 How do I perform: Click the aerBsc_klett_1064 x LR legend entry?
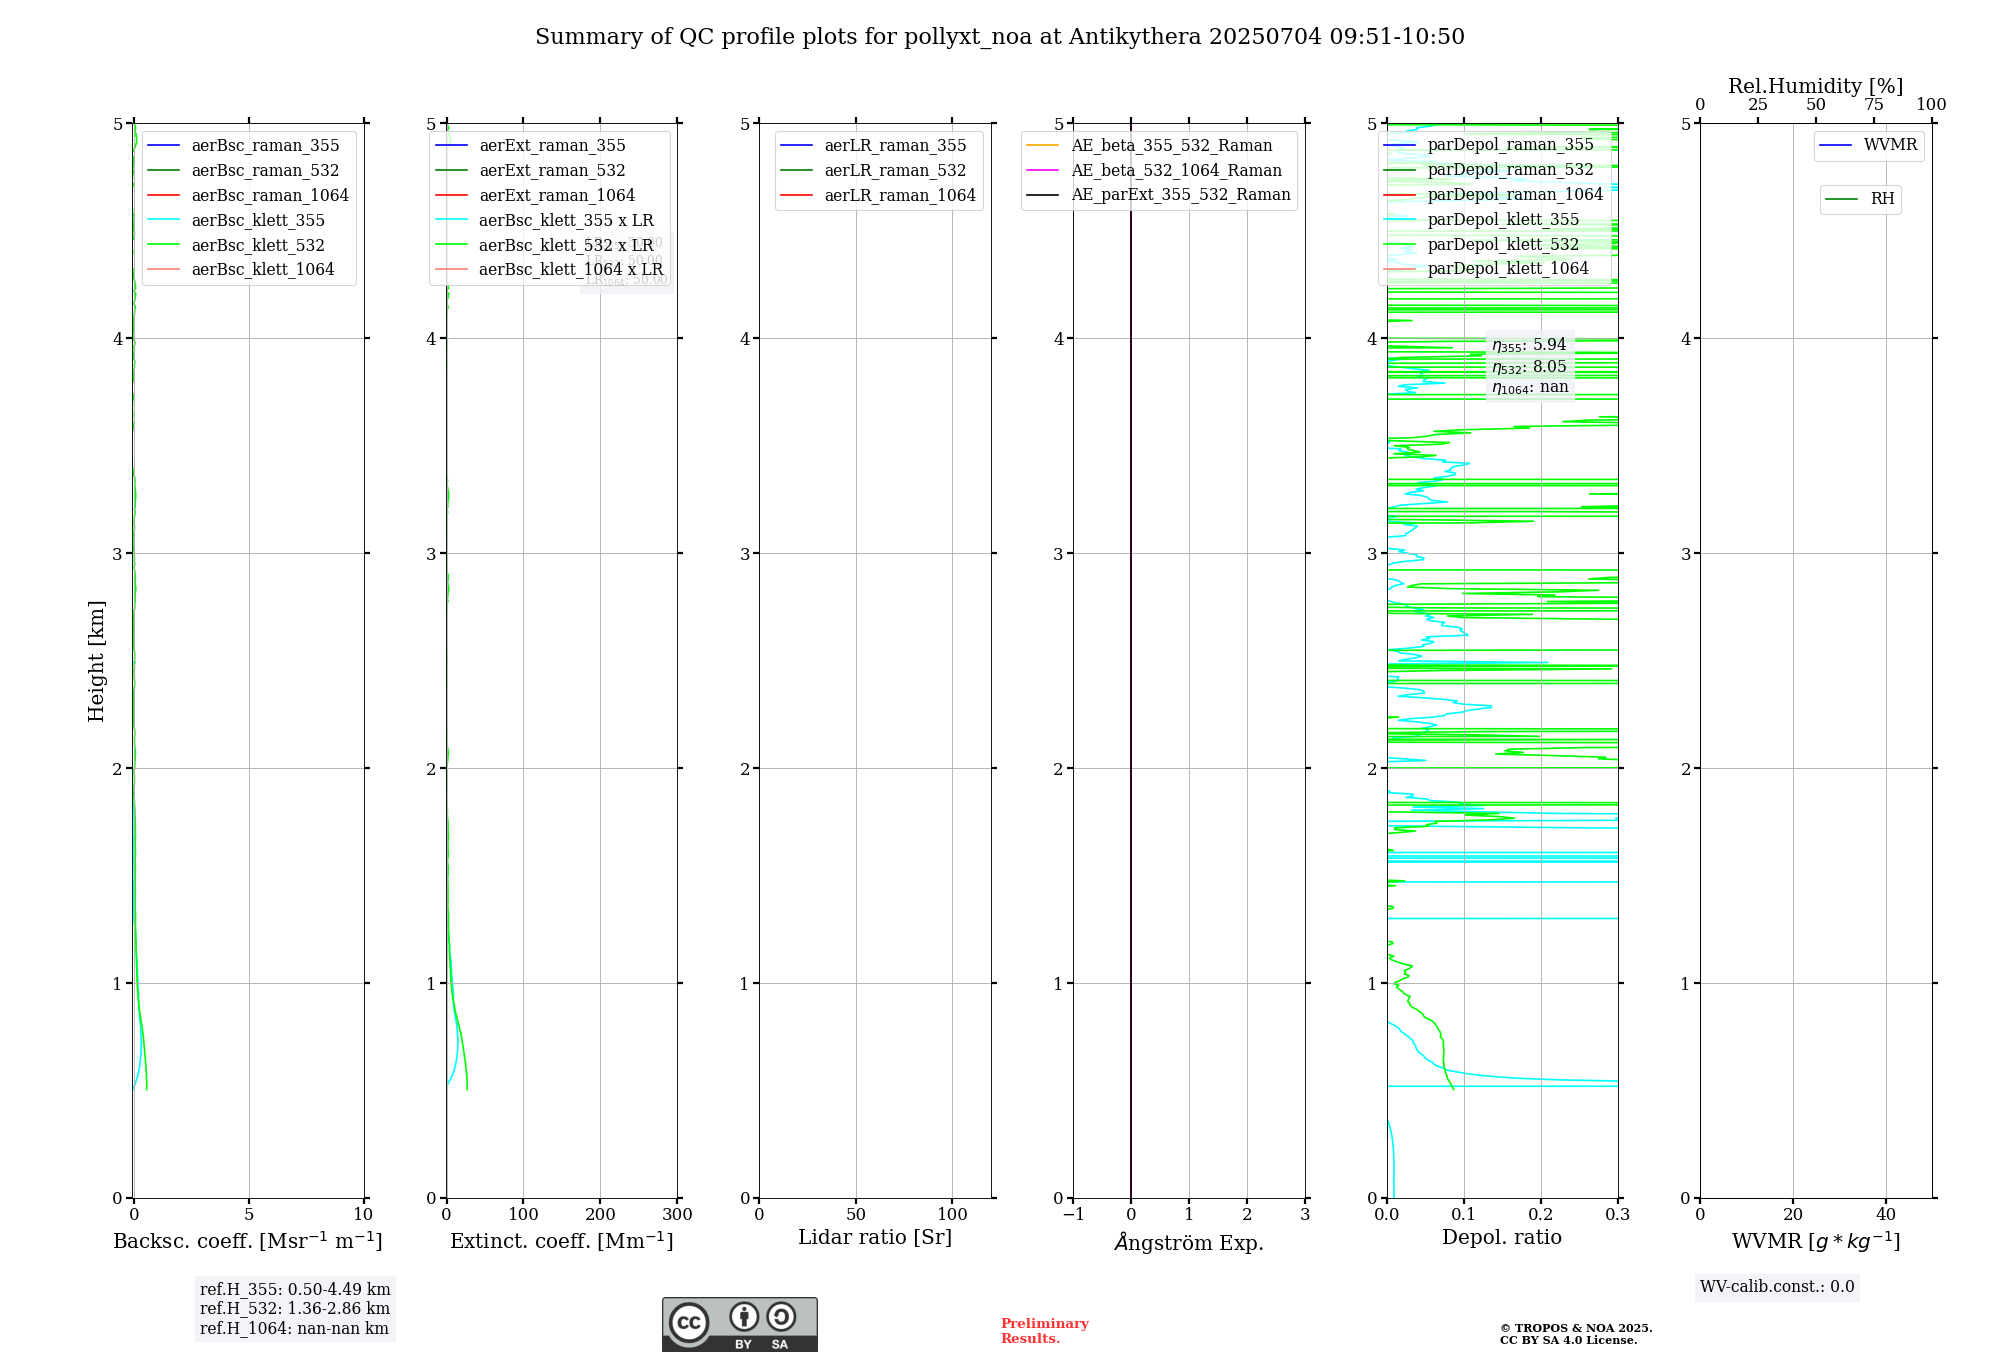click(x=550, y=270)
